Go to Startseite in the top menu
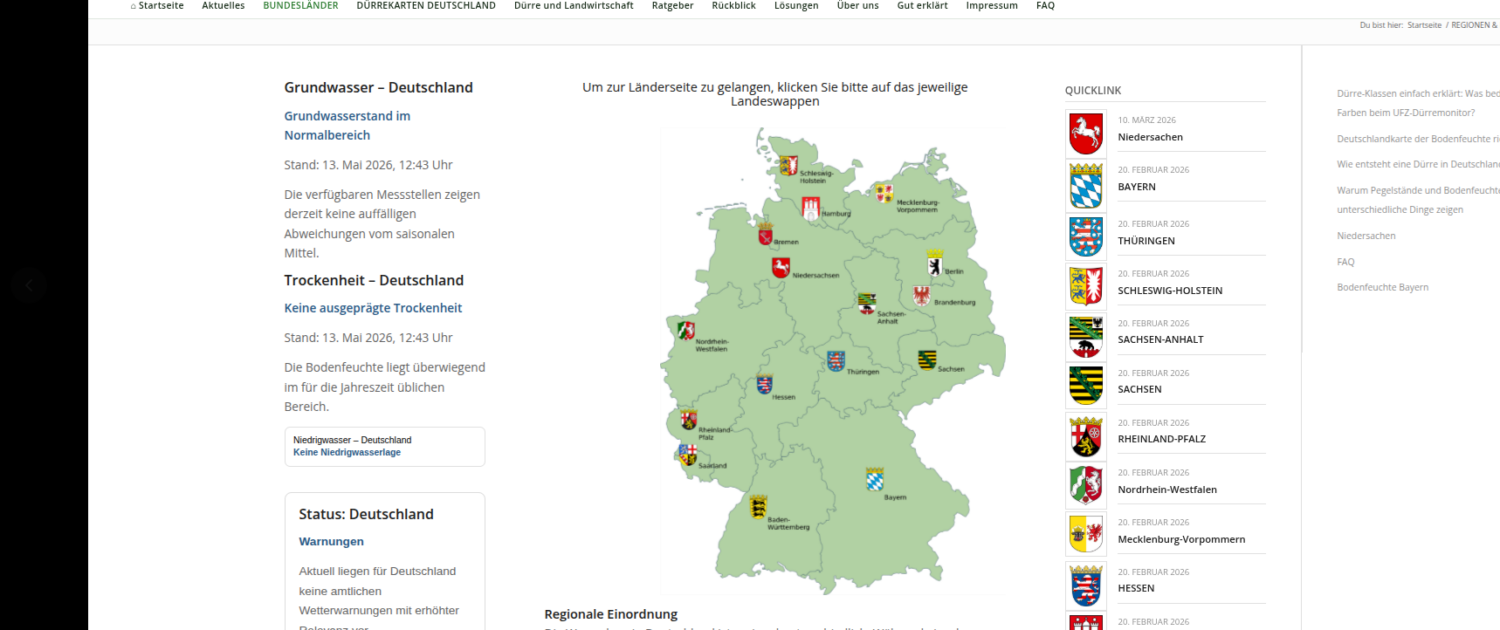1500x630 pixels. (x=157, y=6)
